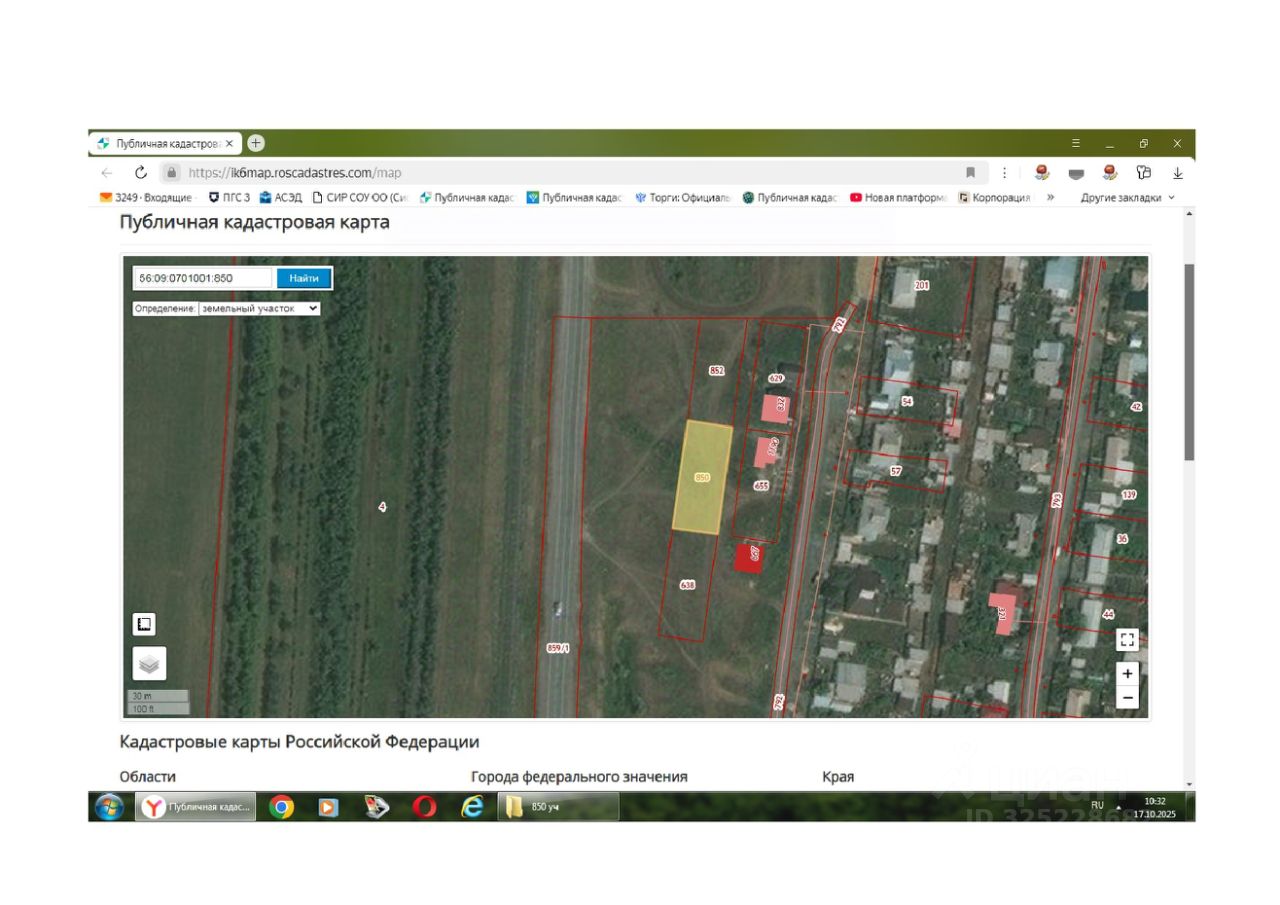Image resolution: width=1280 pixels, height=905 pixels.
Task: Click the cadastral number search field
Action: click(204, 278)
